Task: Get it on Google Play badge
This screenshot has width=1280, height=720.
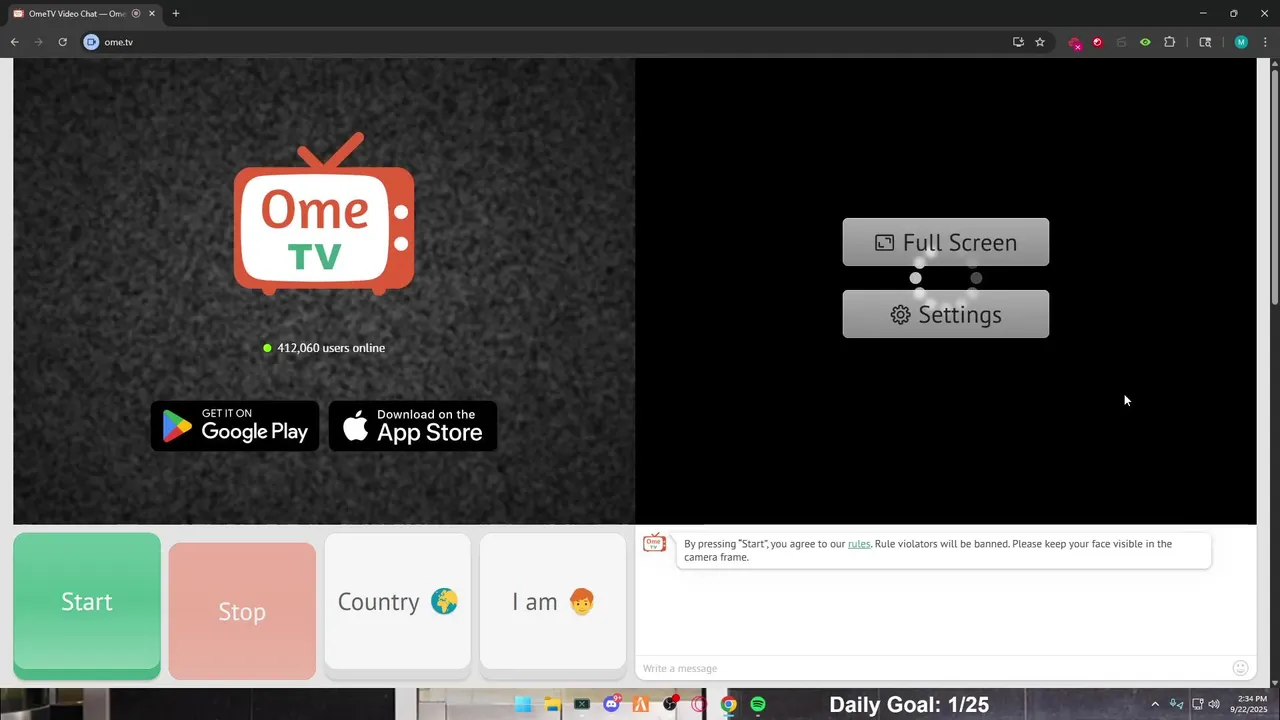Action: pyautogui.click(x=235, y=426)
